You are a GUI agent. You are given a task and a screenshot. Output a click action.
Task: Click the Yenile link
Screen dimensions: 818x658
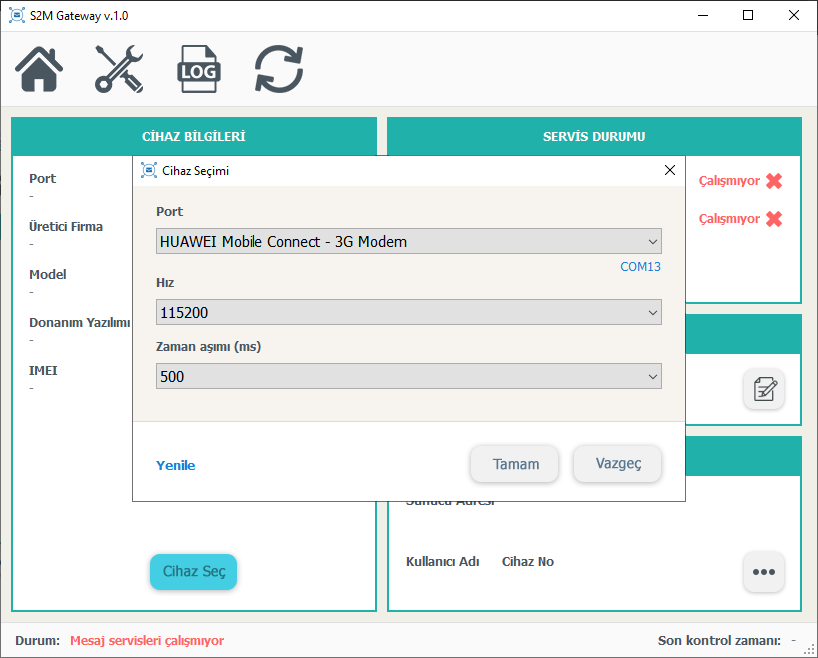pos(176,465)
